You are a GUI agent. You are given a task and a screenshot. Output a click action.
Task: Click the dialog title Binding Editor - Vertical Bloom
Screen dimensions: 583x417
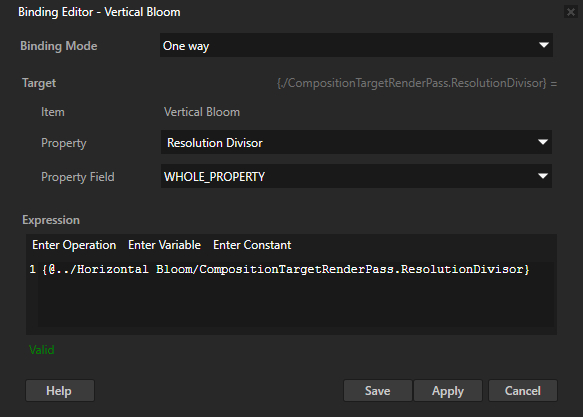point(99,12)
